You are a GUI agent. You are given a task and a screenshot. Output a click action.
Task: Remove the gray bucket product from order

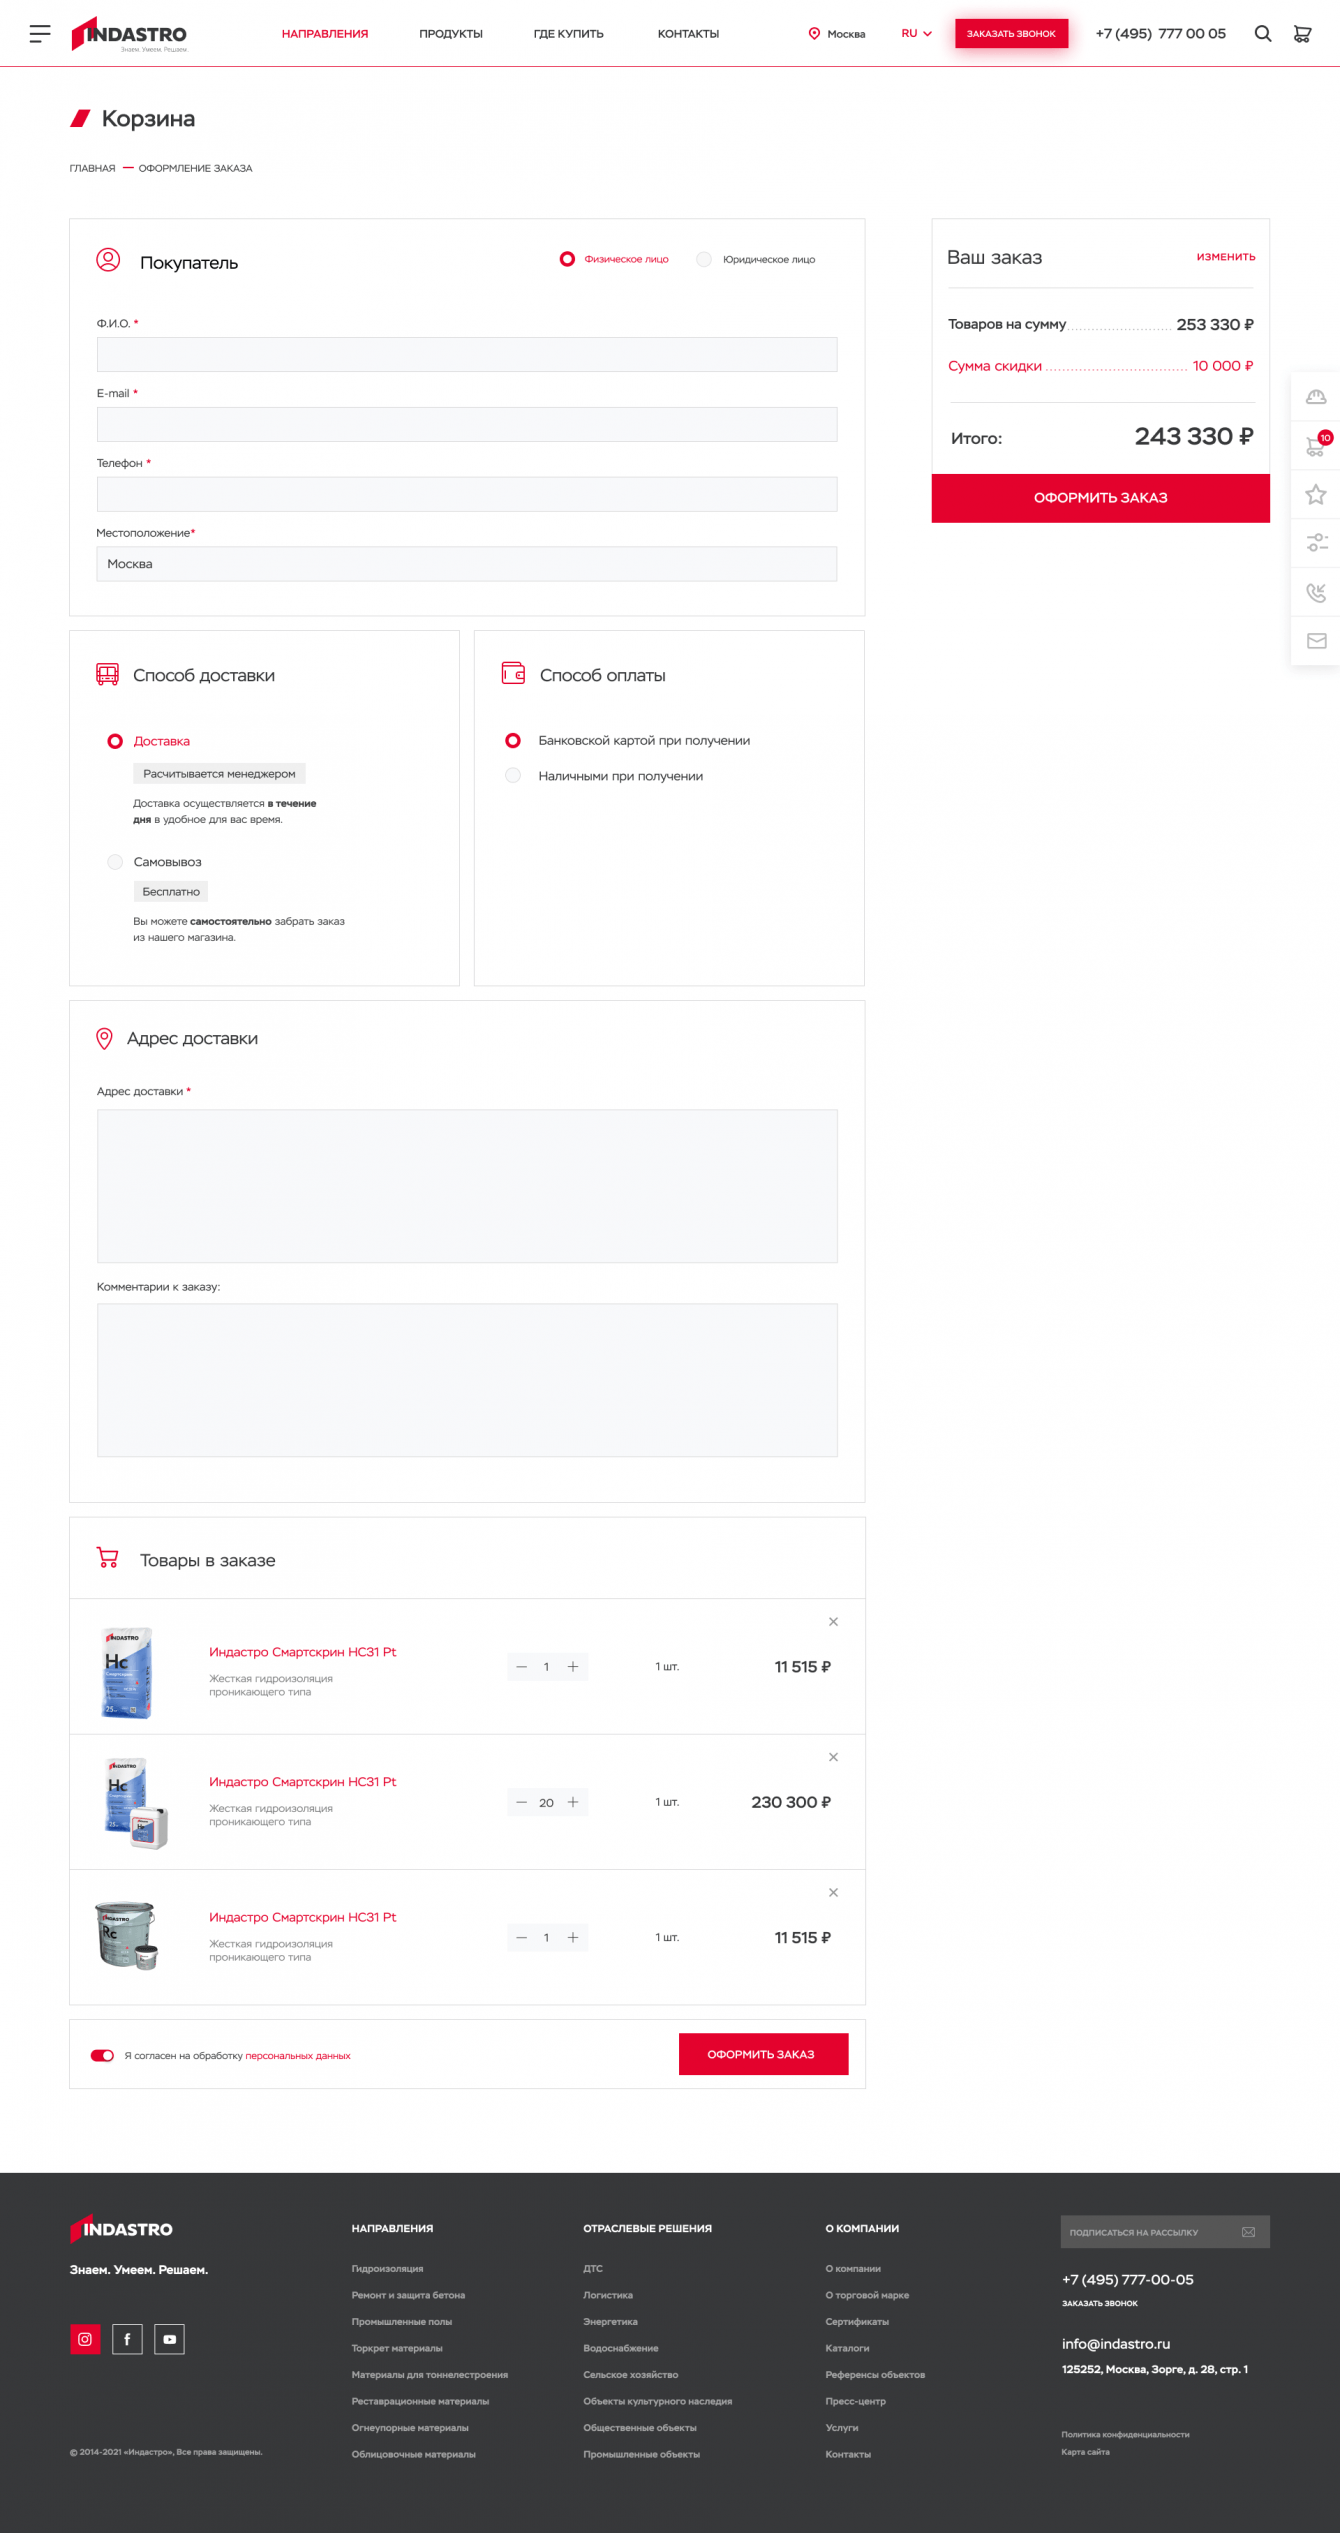[833, 1893]
